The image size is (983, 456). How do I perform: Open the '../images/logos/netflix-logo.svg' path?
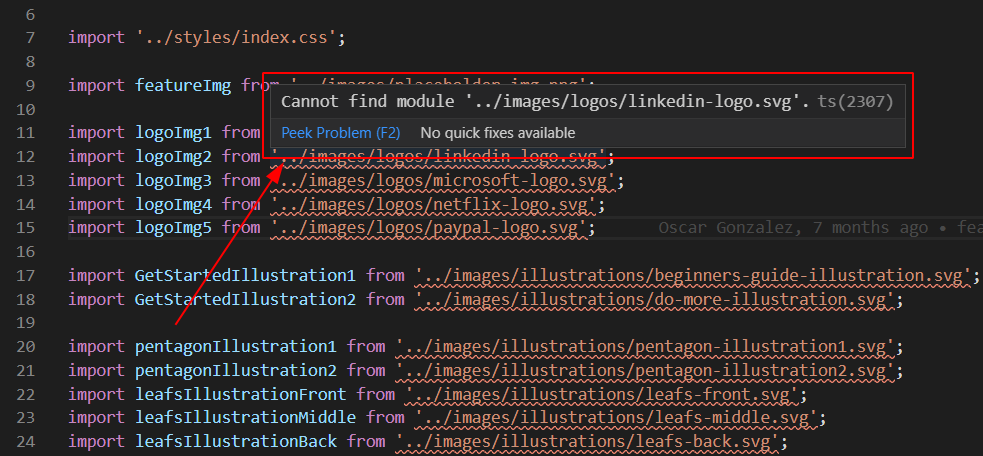tap(434, 204)
